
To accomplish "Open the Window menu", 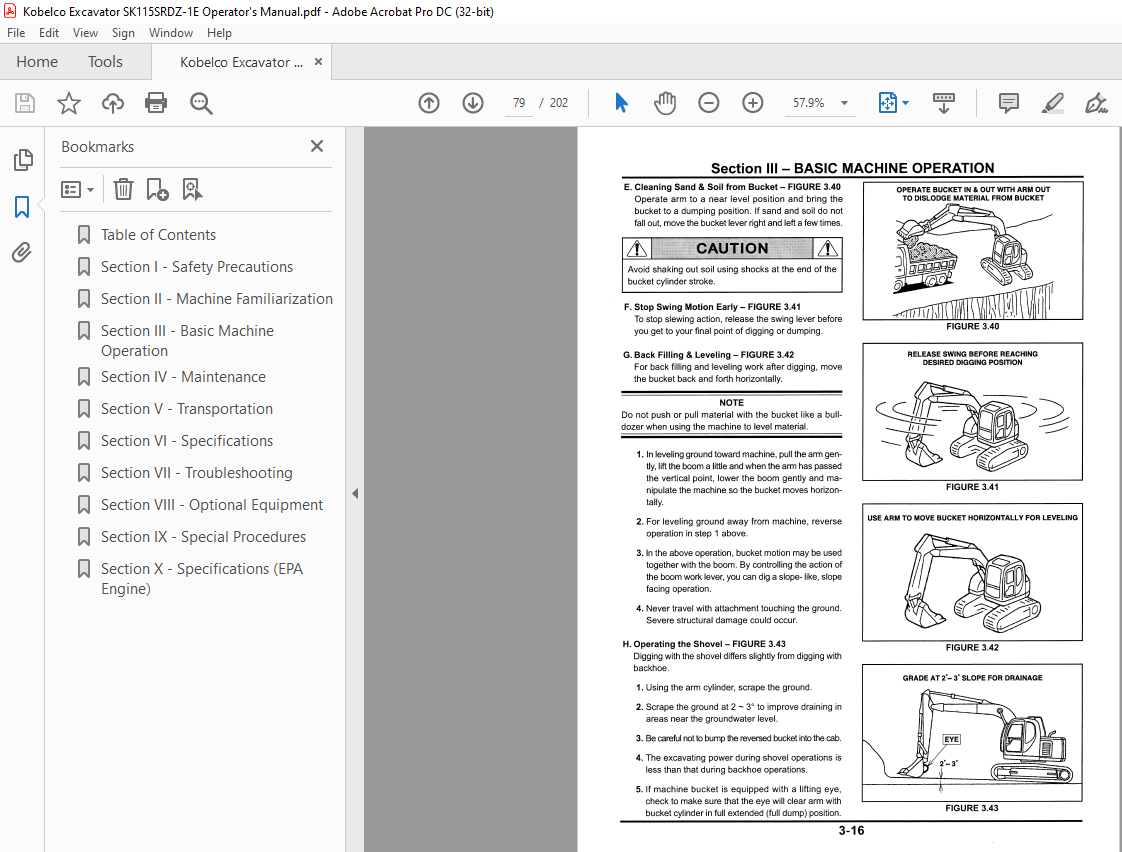I will coord(170,33).
